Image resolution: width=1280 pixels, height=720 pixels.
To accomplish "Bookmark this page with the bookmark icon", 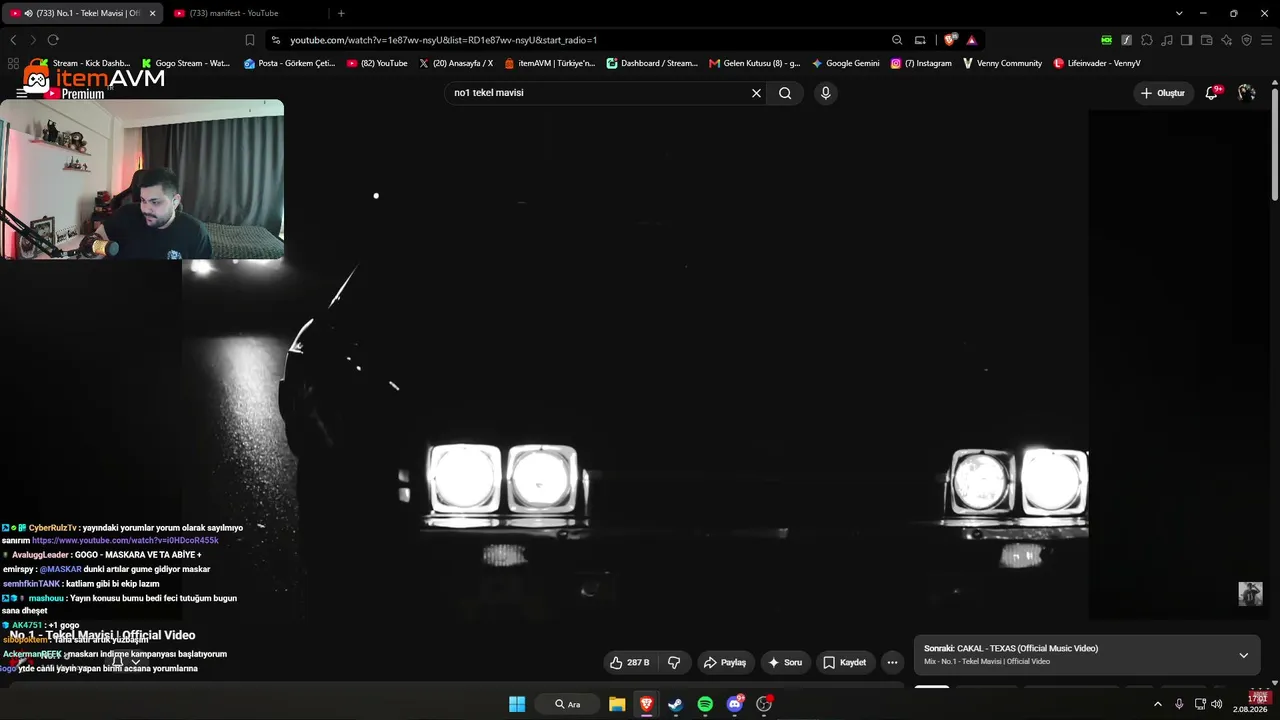I will (x=250, y=40).
